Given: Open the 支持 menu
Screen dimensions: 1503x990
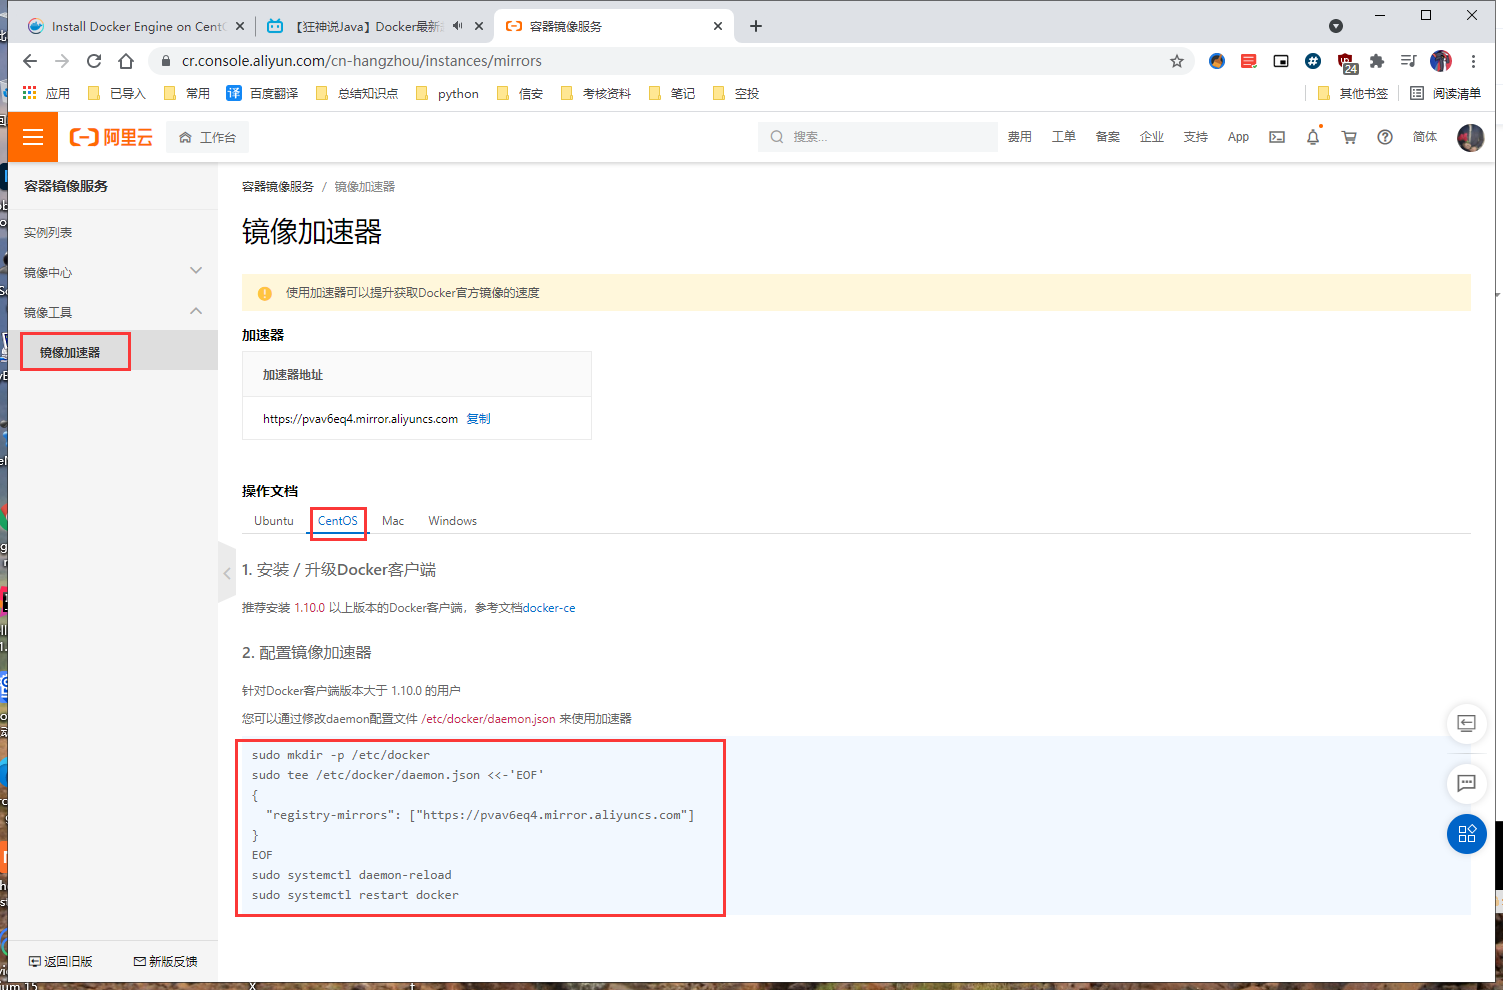Looking at the screenshot, I should coord(1196,137).
